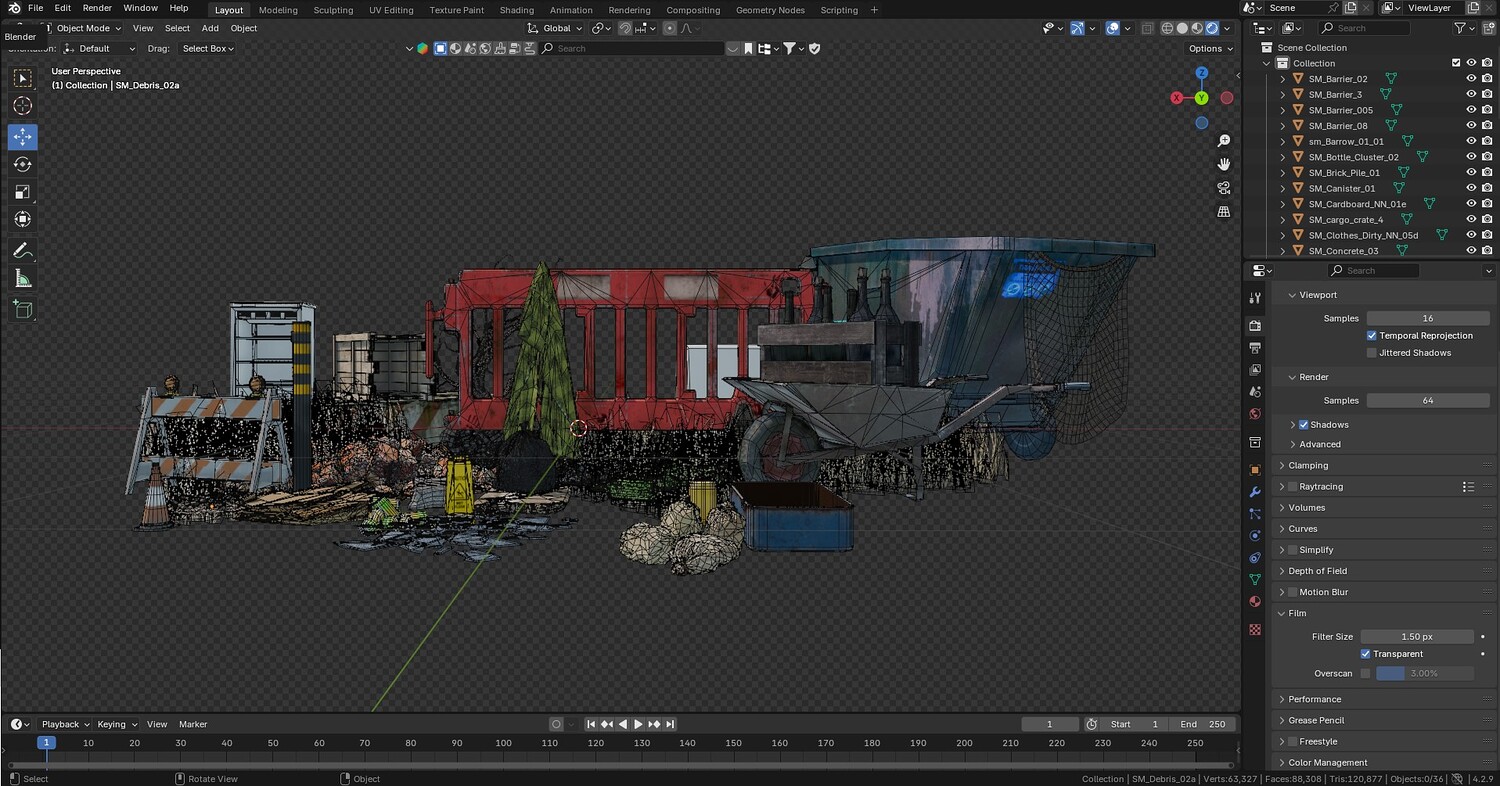Pick the Measure tool

point(23,279)
